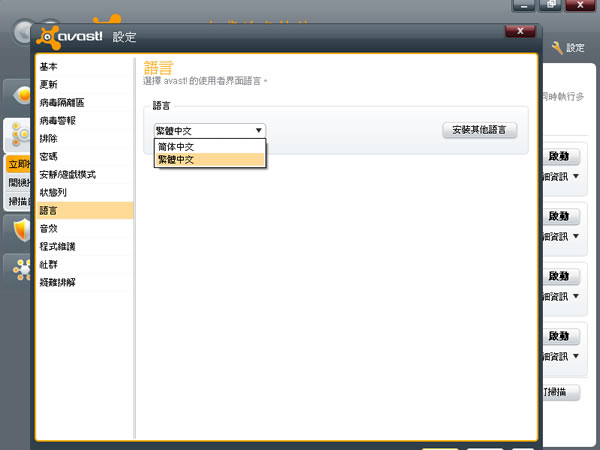Screen dimensions: 600x450
Task: Open the 排除 settings category
Action: [85, 139]
